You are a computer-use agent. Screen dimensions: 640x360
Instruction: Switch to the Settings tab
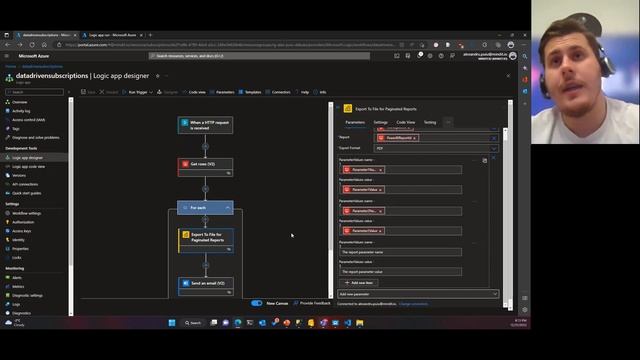[380, 122]
